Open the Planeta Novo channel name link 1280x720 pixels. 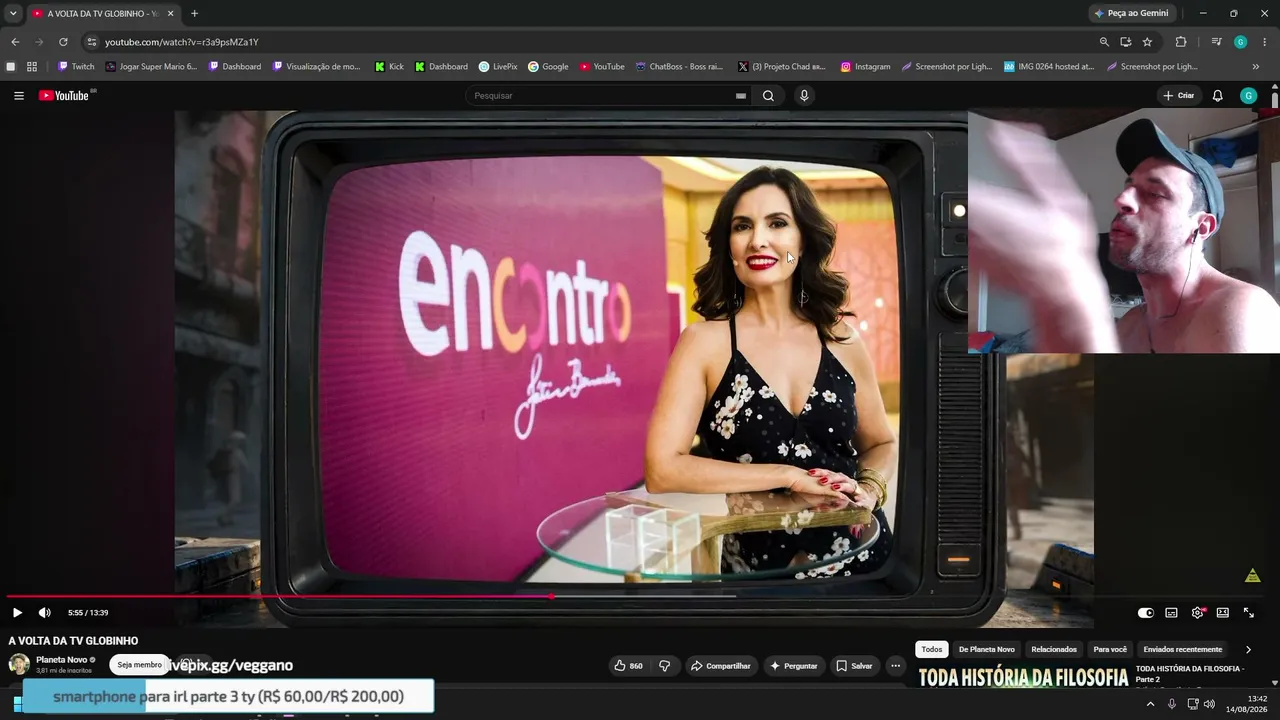[62, 660]
